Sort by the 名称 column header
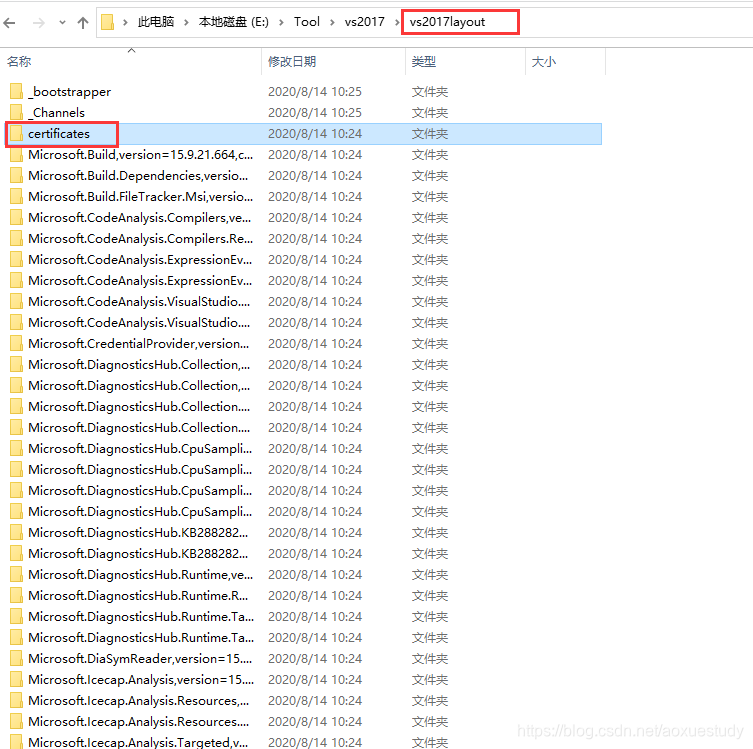The height and width of the screenshot is (749, 753). coord(19,61)
